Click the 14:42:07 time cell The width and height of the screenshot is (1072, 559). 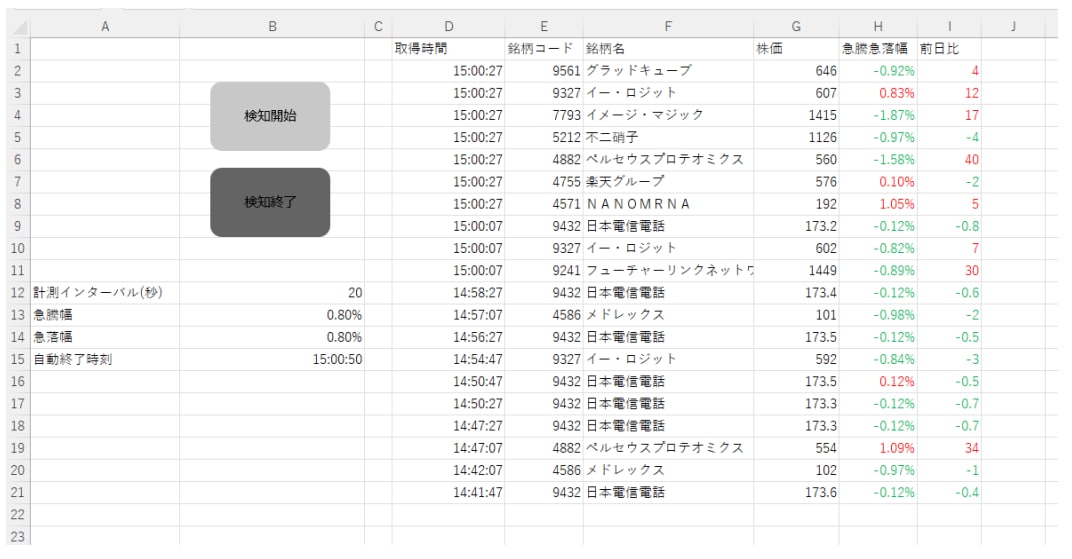click(448, 470)
